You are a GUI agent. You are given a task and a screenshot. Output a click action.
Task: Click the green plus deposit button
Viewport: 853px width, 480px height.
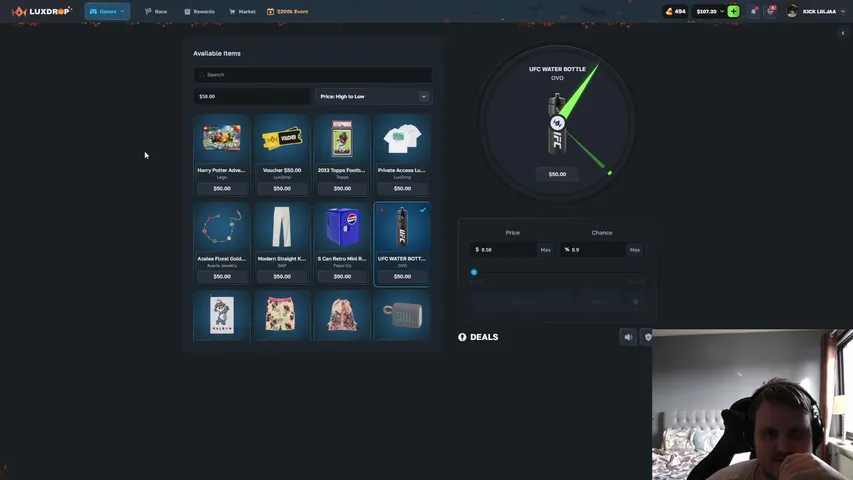tap(733, 11)
